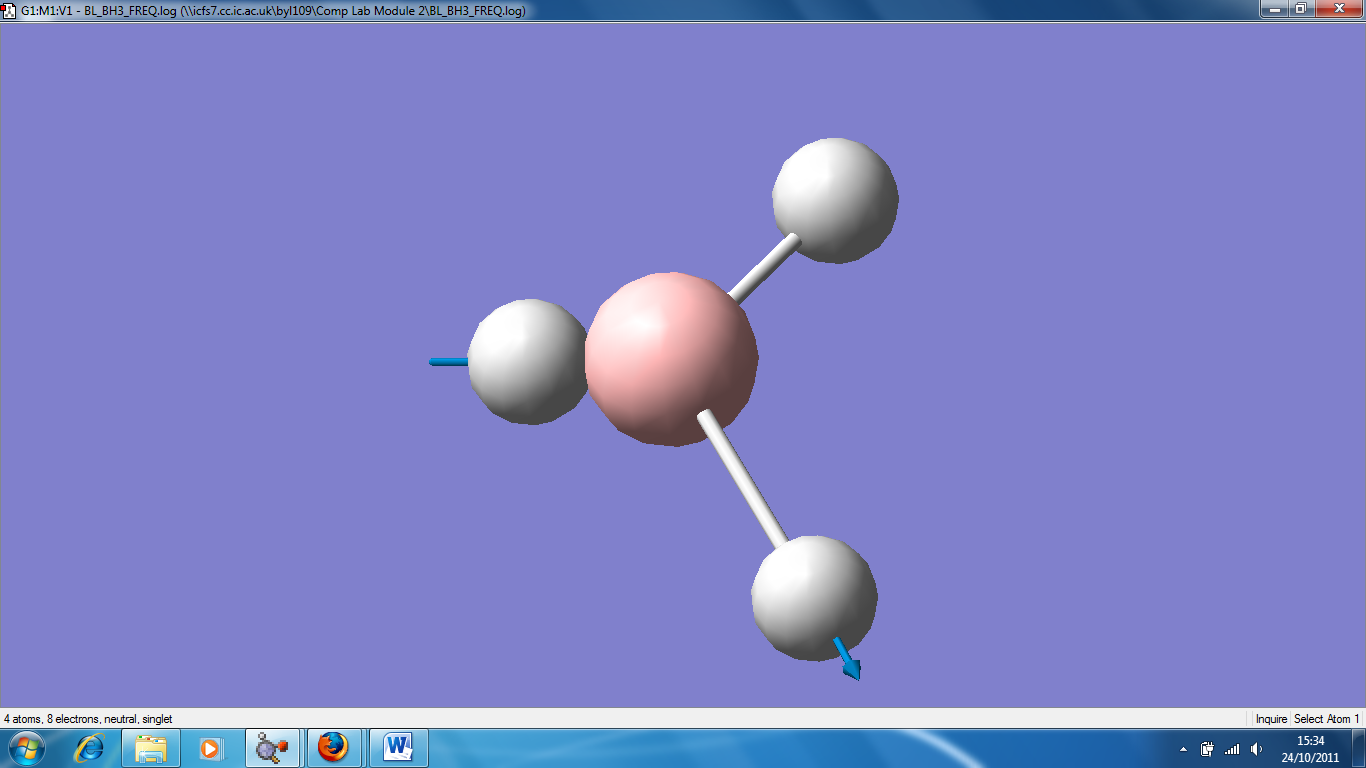Viewport: 1366px width, 768px height.
Task: Switch to Microsoft Word on the taskbar
Action: 399,748
